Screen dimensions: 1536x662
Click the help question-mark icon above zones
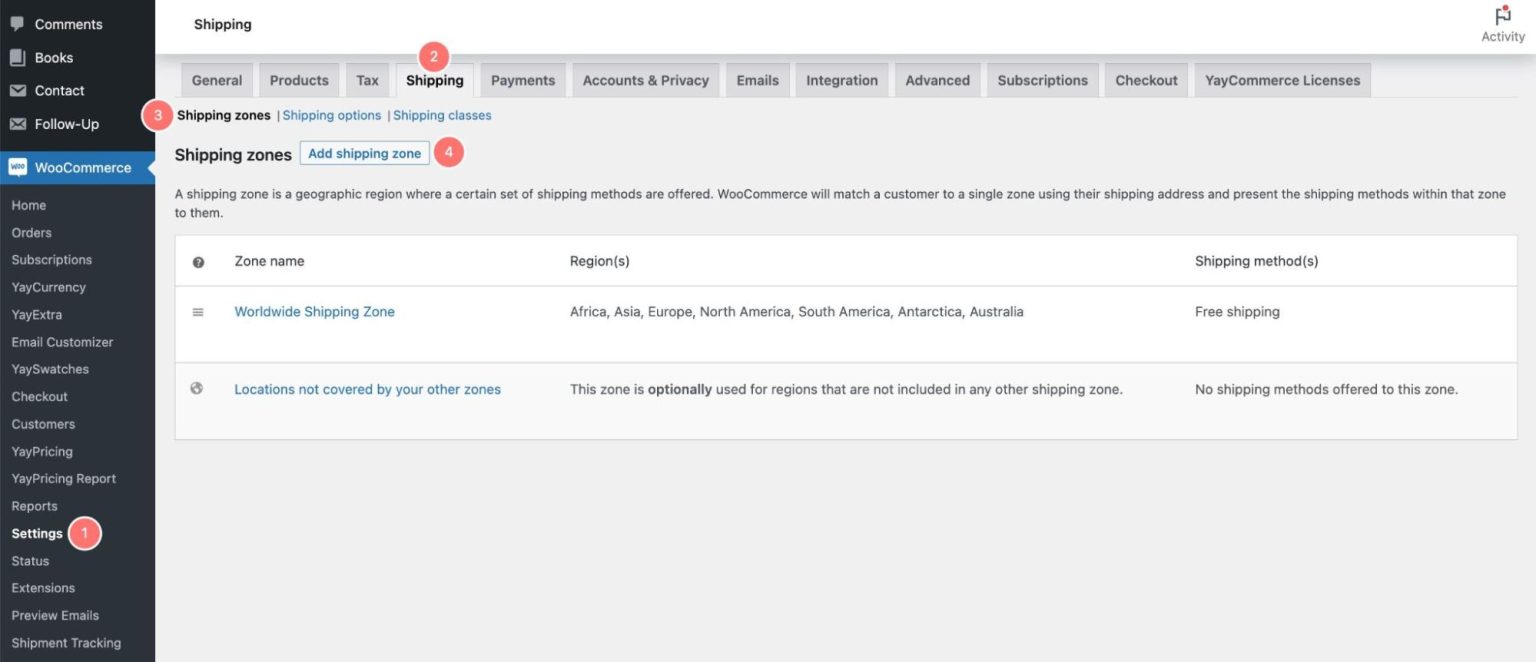pyautogui.click(x=197, y=261)
